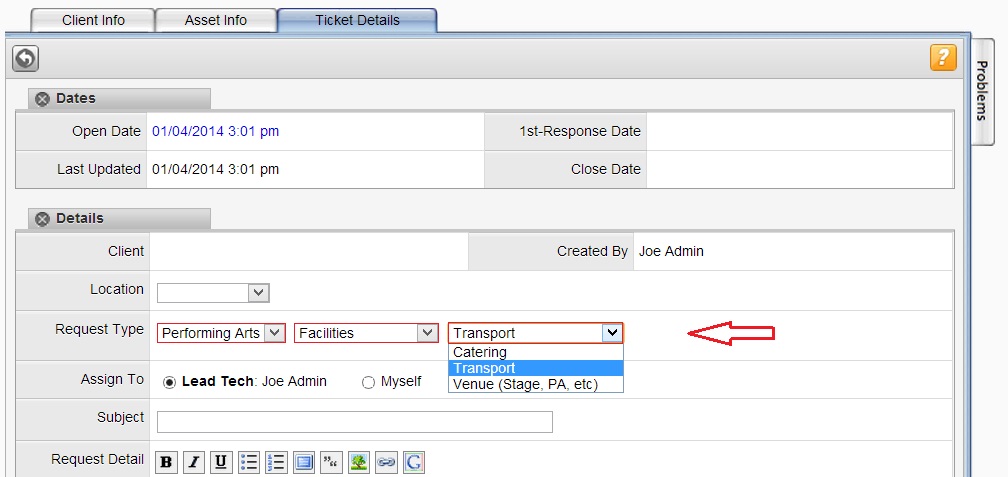1008x477 pixels.
Task: Click the back arrow icon
Action: tap(25, 58)
